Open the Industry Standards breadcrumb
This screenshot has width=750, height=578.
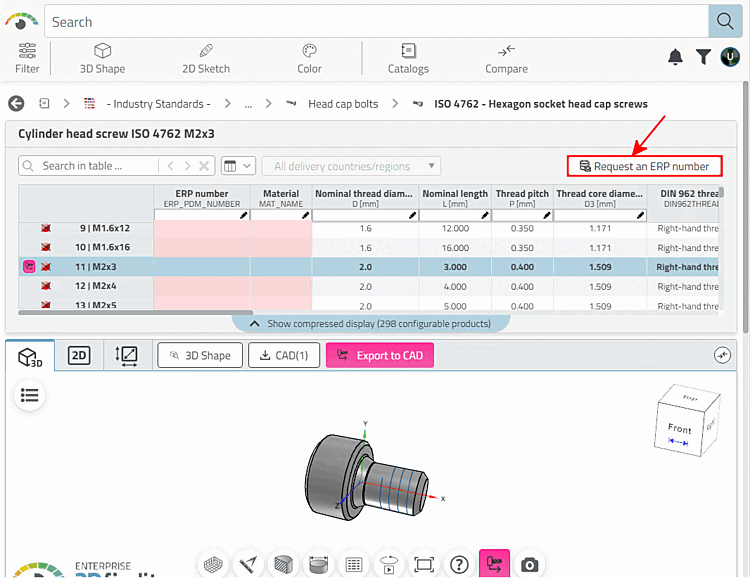point(158,104)
